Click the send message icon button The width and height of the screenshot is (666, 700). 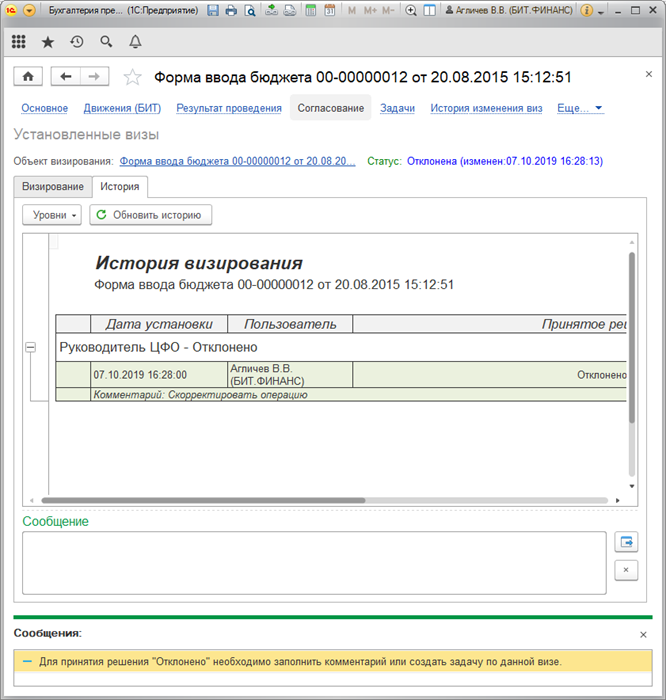coord(627,542)
